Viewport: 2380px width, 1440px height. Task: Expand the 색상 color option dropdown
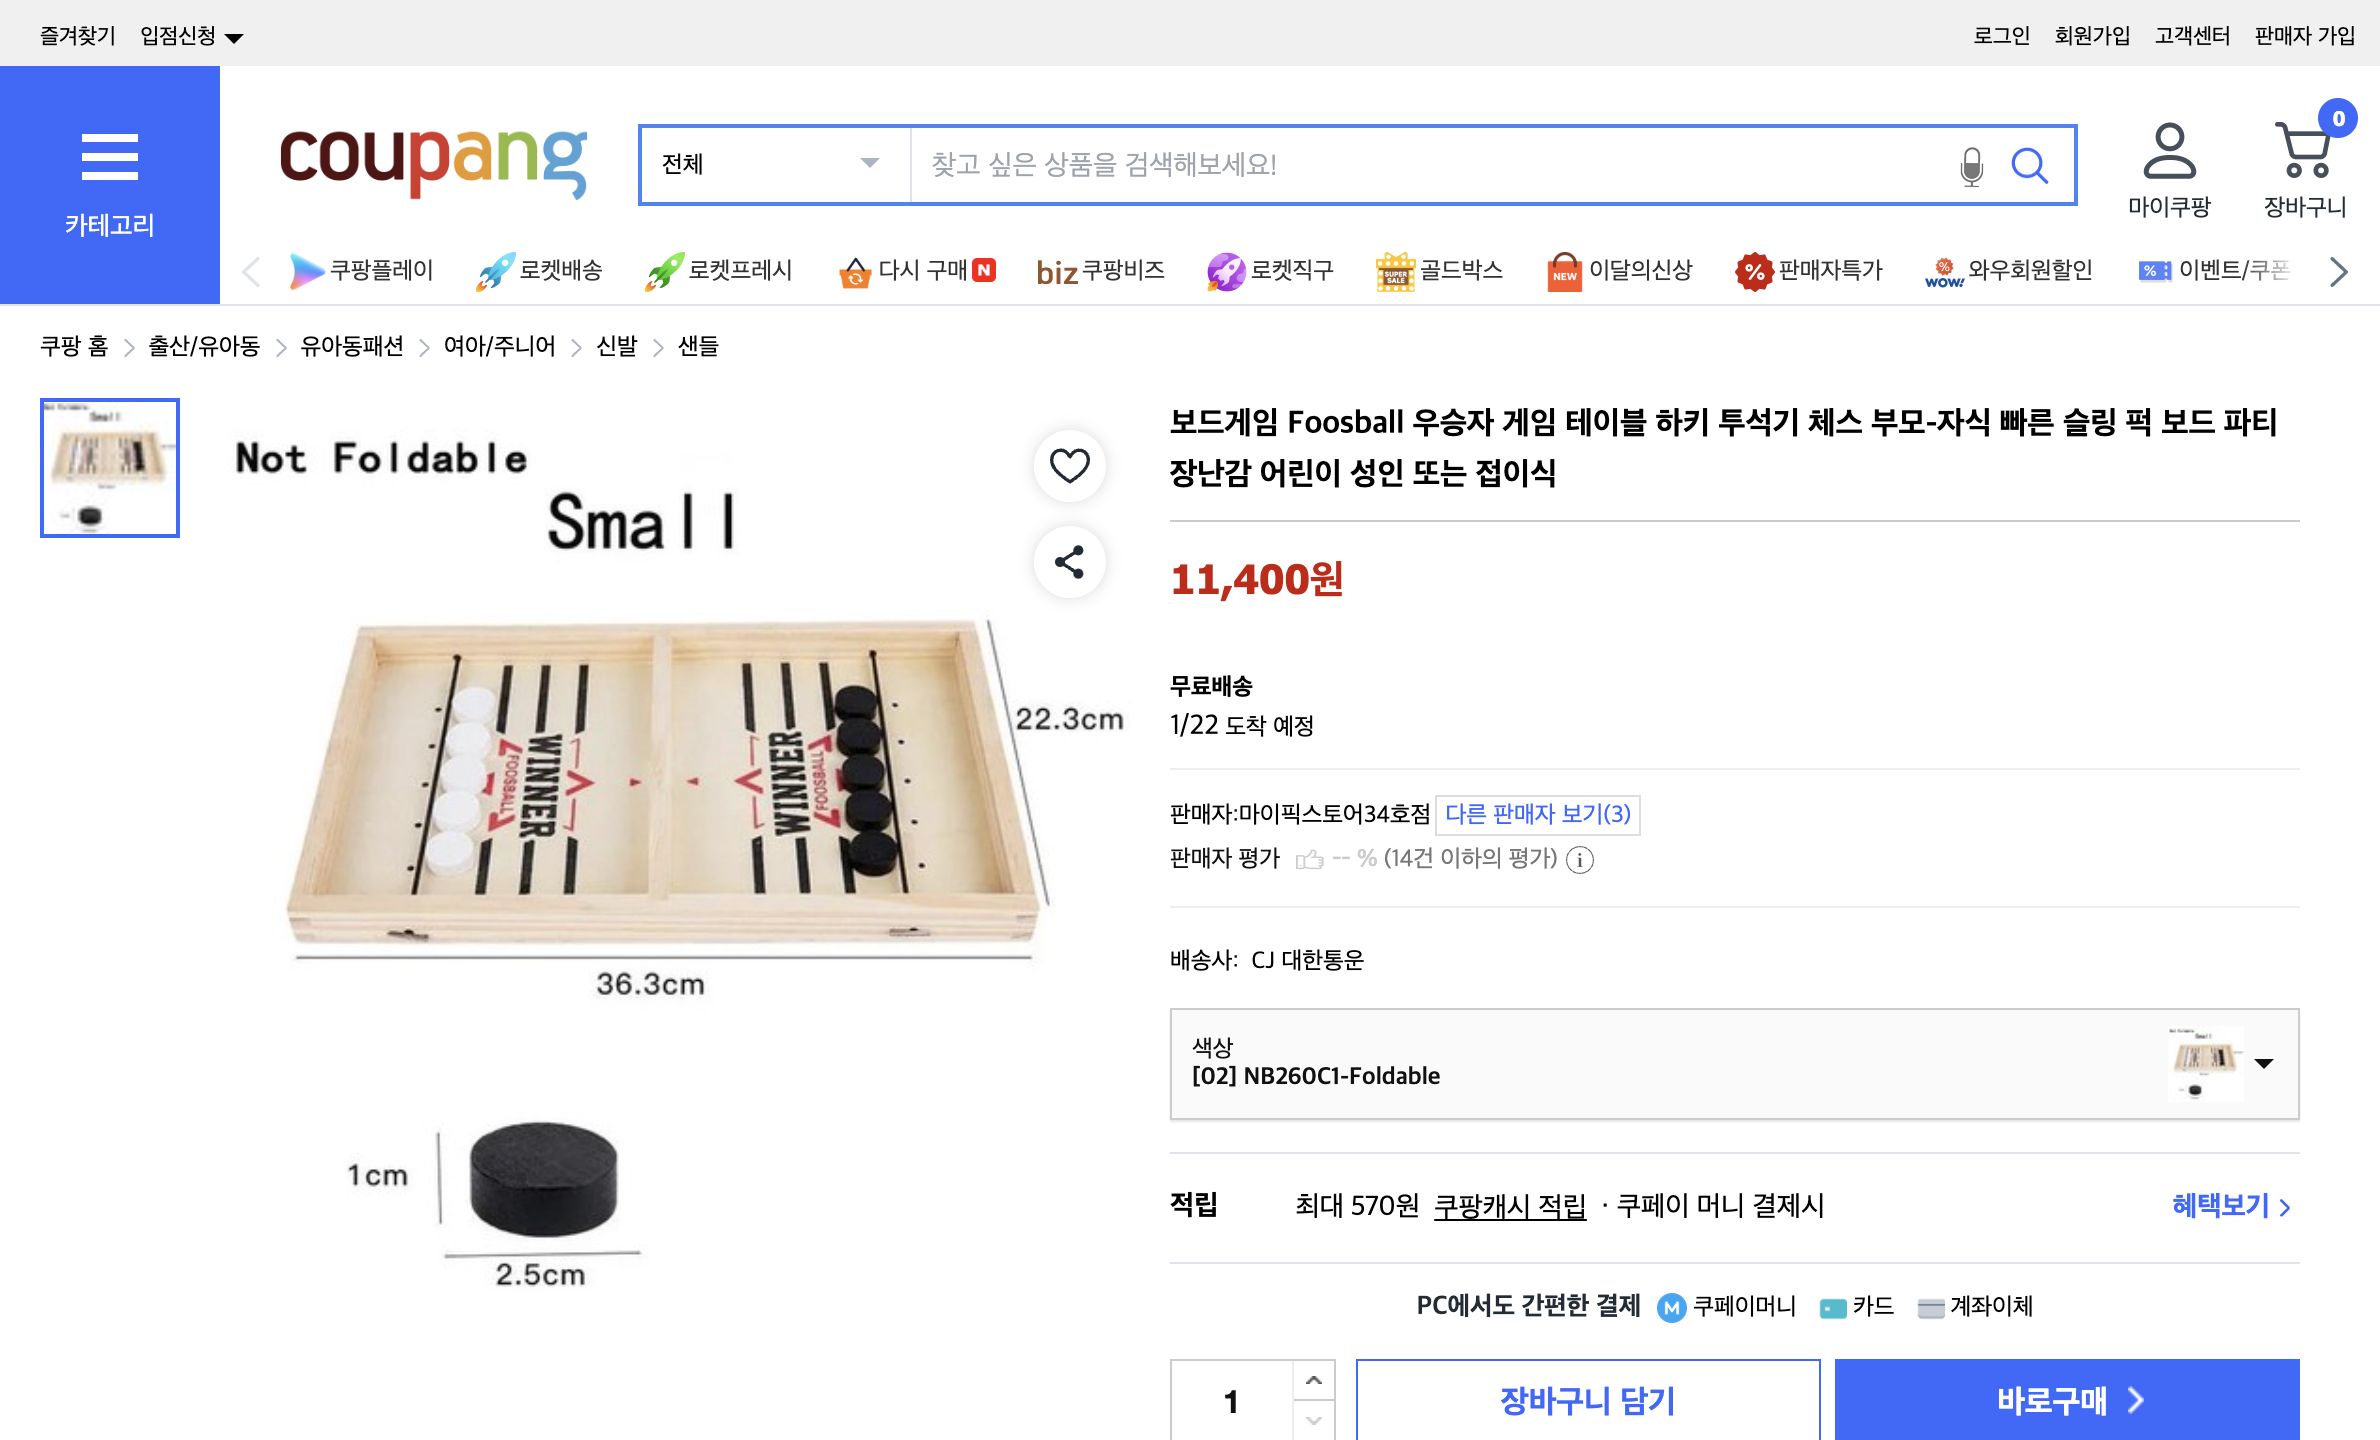pos(2260,1064)
